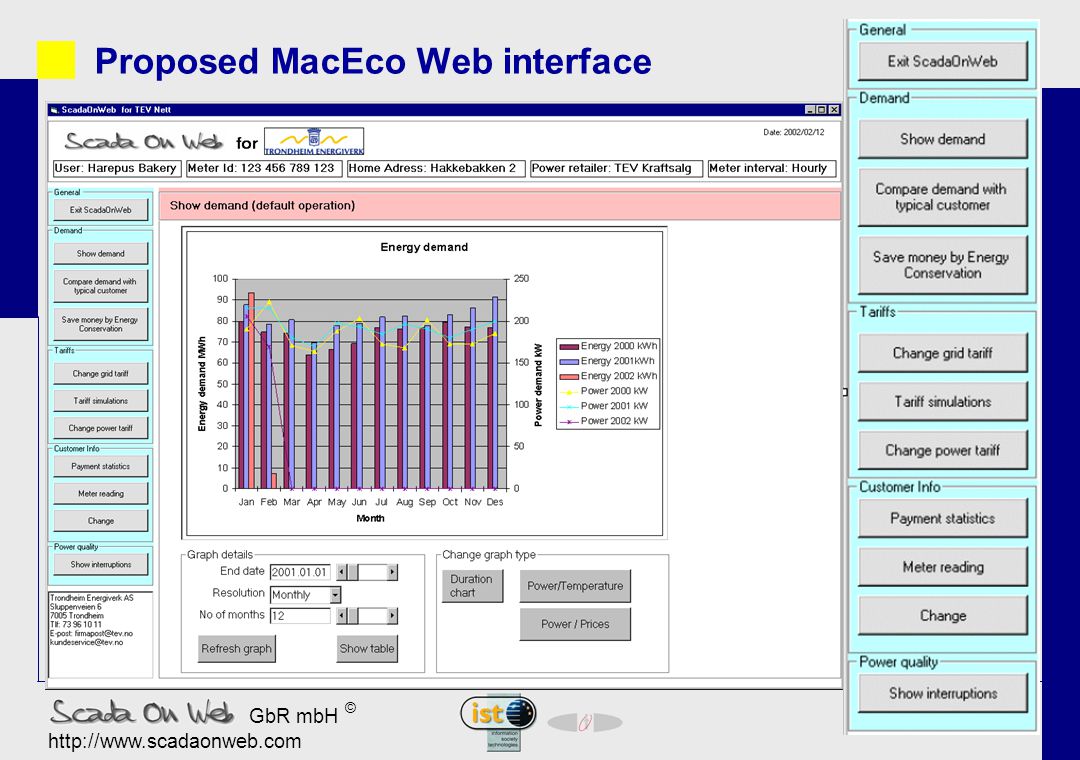
Task: Click Change power tariff in the small window sidebar
Action: (101, 428)
